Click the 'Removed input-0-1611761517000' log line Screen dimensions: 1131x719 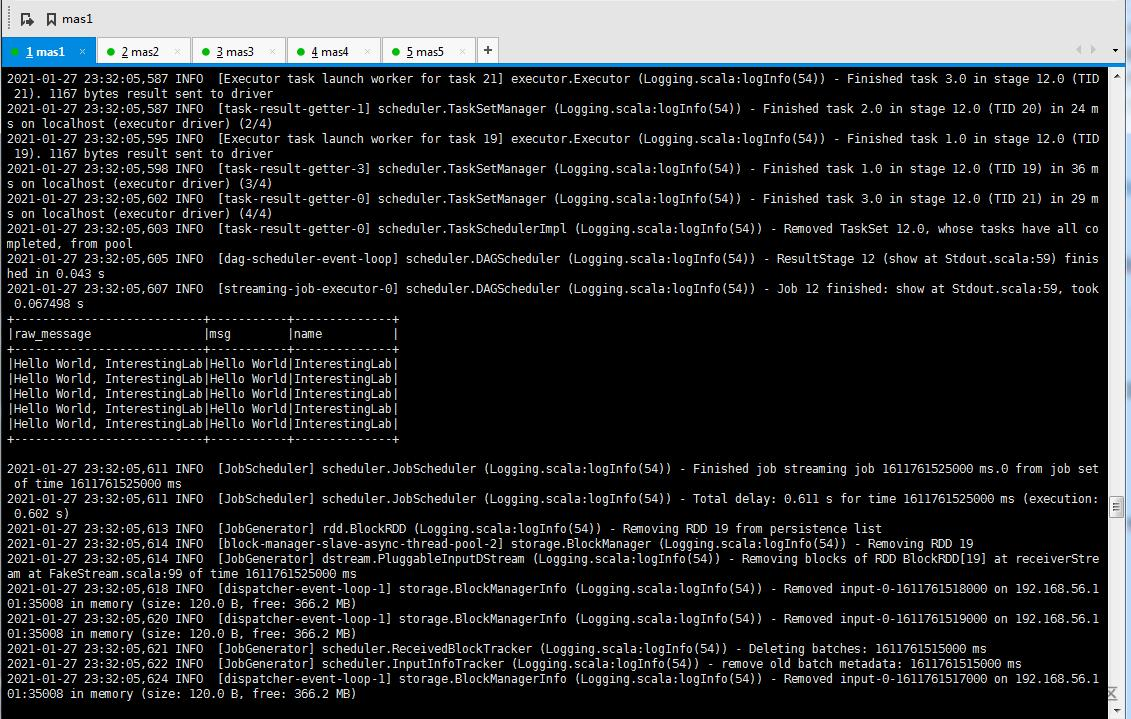[x=553, y=687]
